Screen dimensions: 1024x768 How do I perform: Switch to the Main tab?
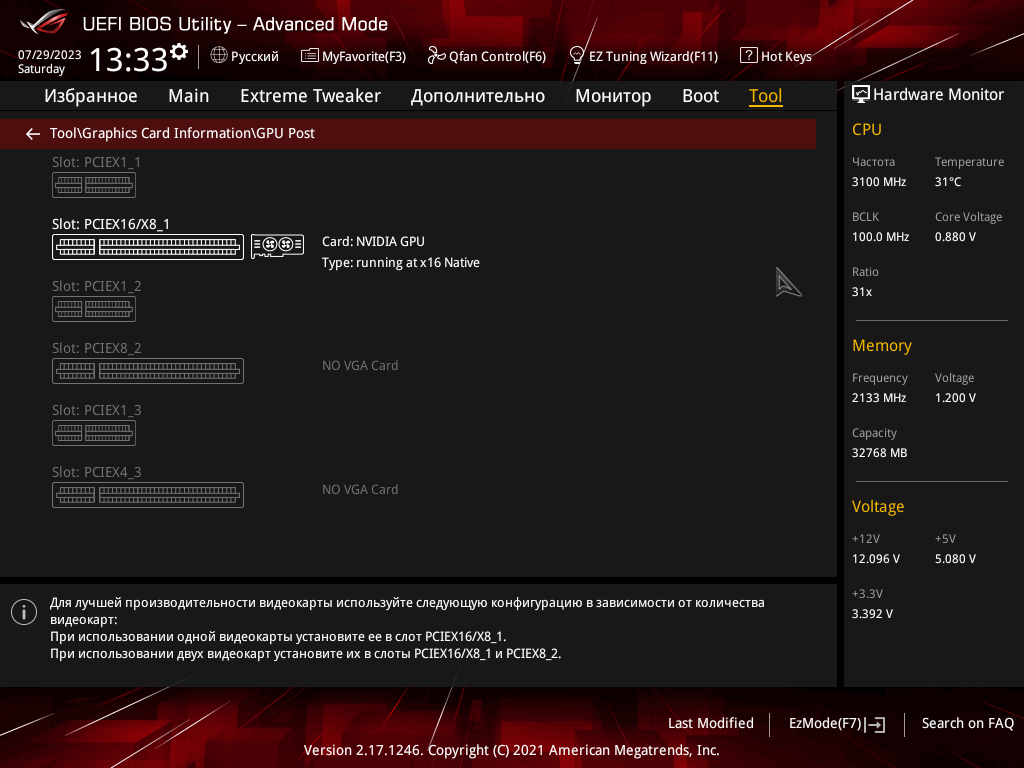point(189,96)
